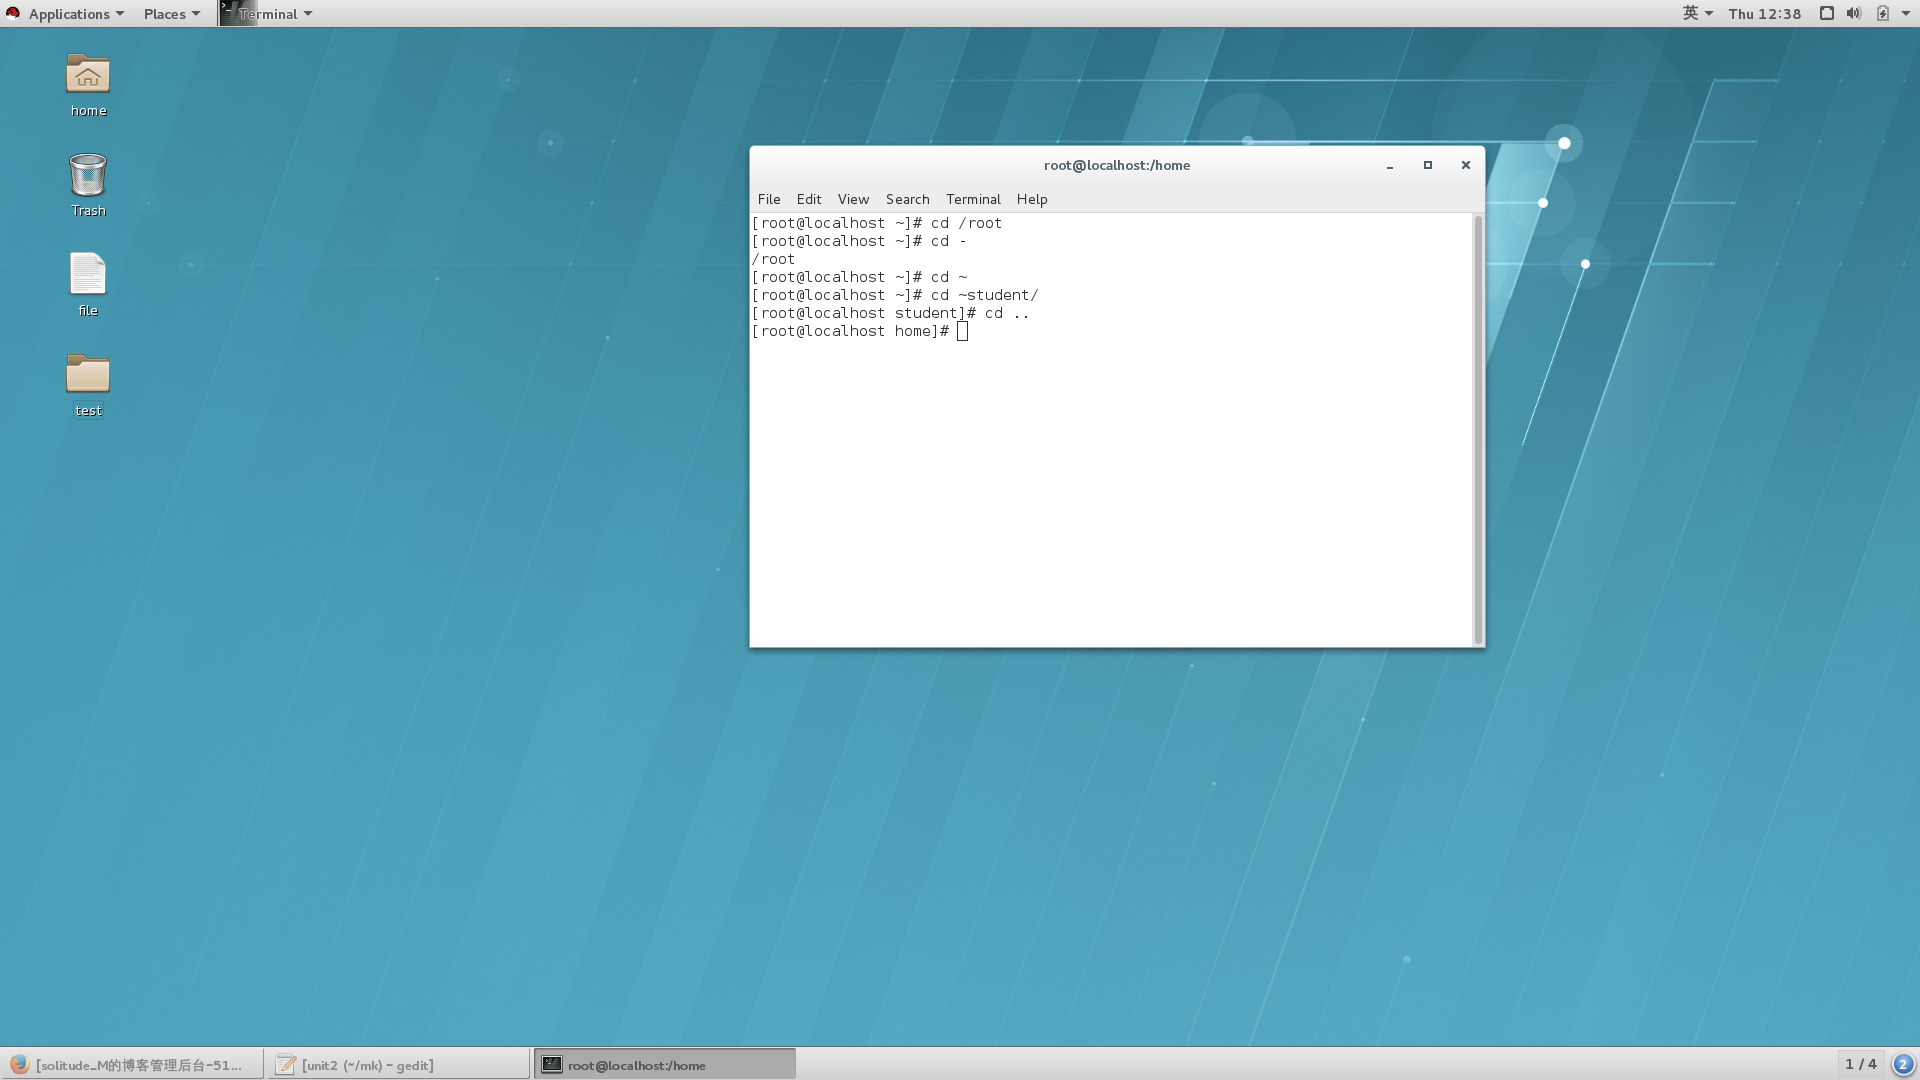The height and width of the screenshot is (1080, 1920).
Task: Click the terminal title bar root@localhost:/home
Action: coord(1116,166)
